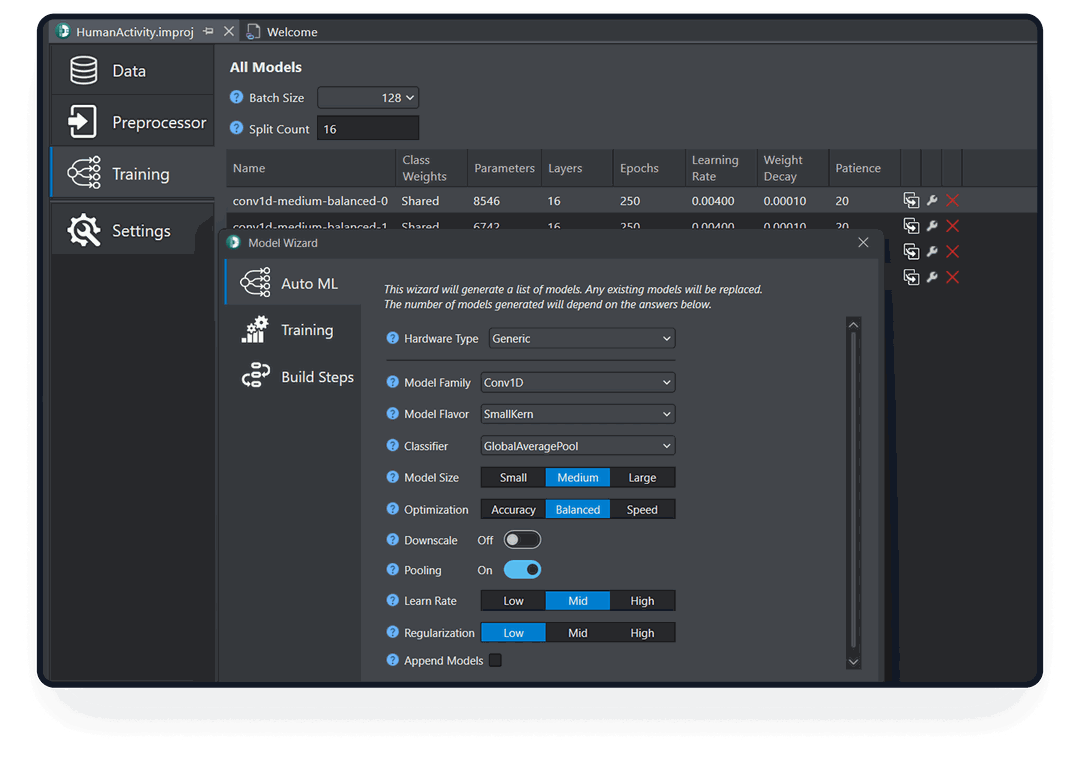Viewport: 1080px width, 763px height.
Task: Turn off the Pooling toggle
Action: [522, 570]
